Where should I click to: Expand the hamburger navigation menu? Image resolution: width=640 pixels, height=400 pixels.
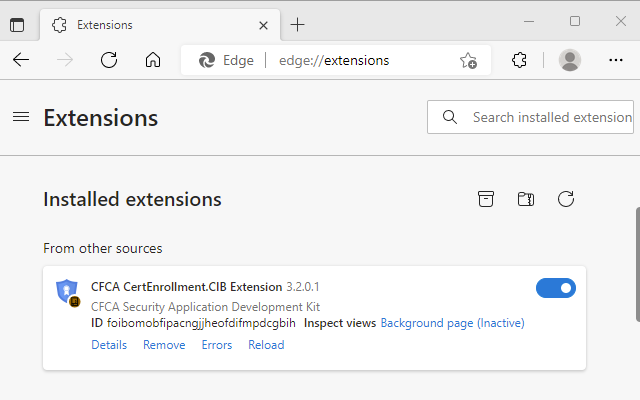point(21,117)
